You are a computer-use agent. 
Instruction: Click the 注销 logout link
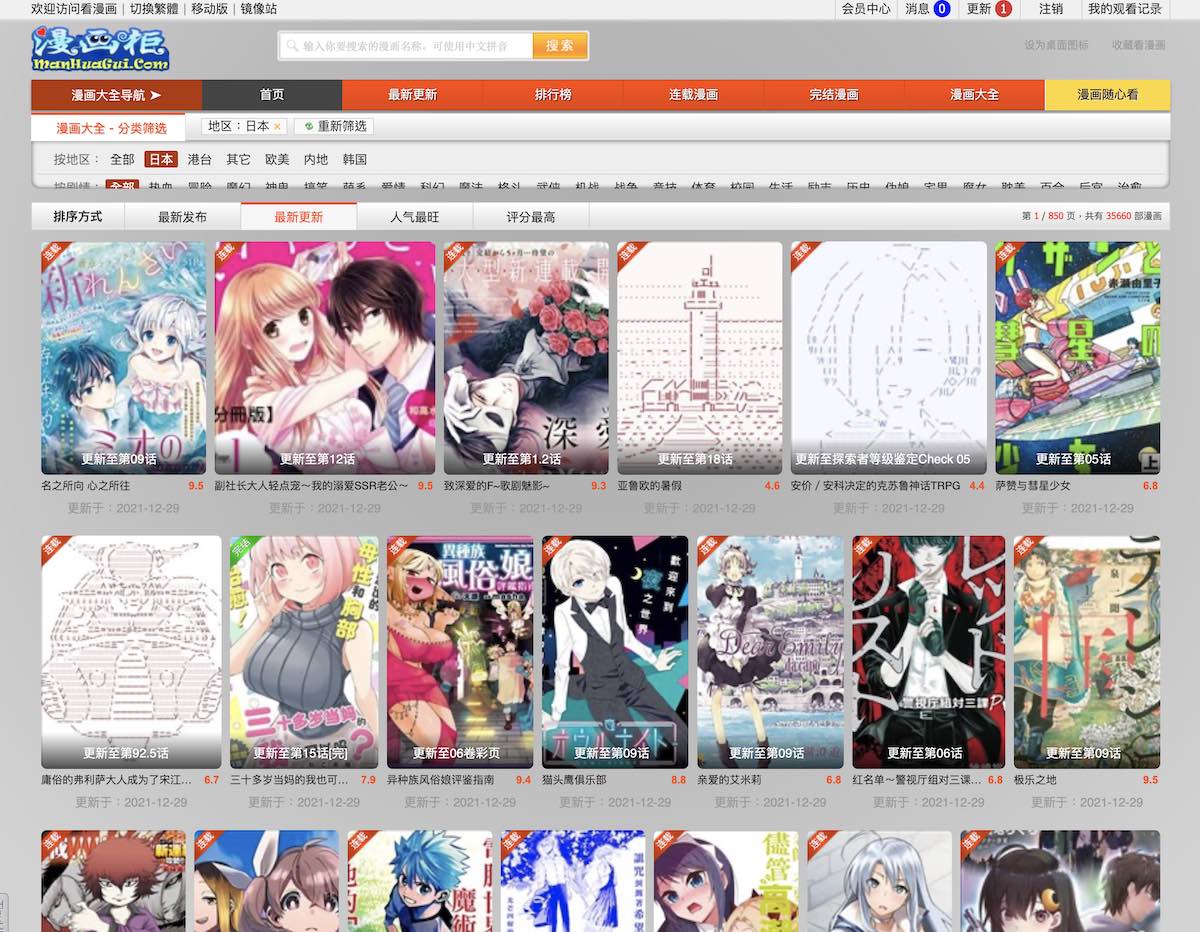point(1051,9)
